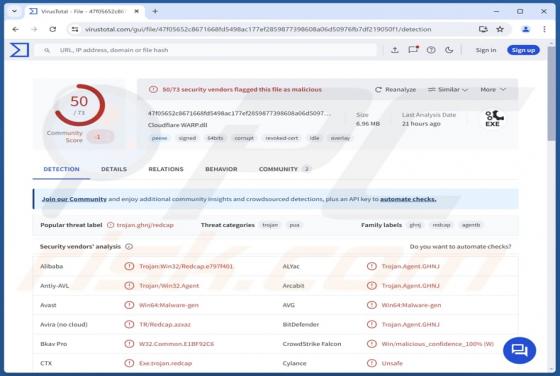Screen dimensions: 560x376
Task: Click the page vertical scrollbar
Action: click(551, 207)
